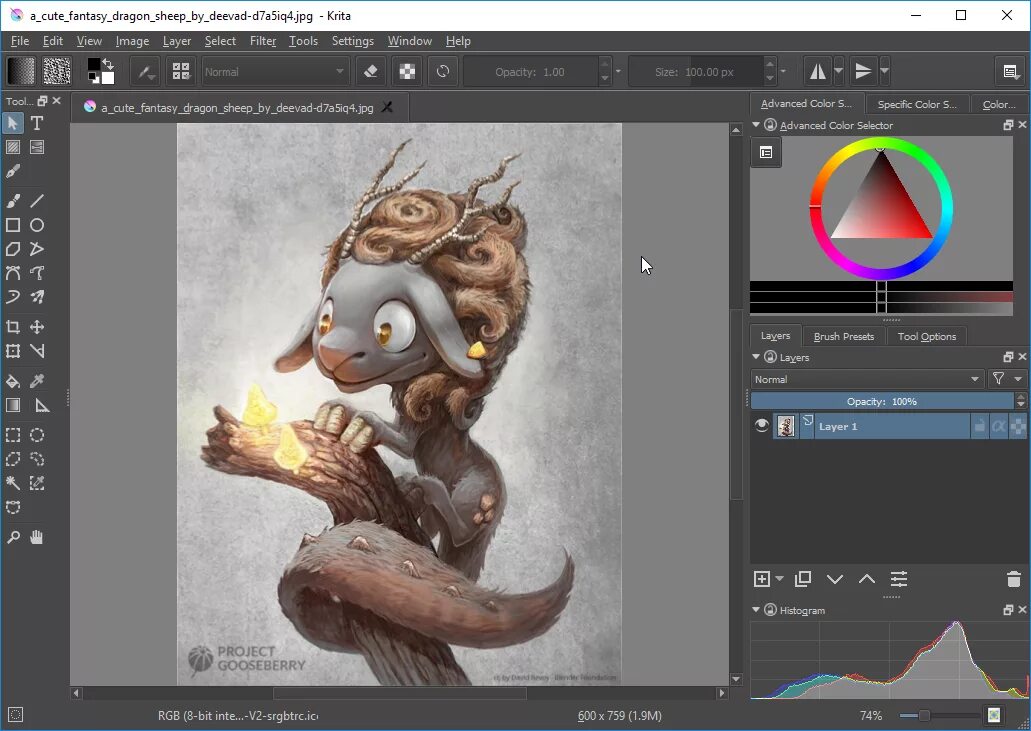
Task: Select the Contiguous Selection magic wand tool
Action: tap(12, 484)
